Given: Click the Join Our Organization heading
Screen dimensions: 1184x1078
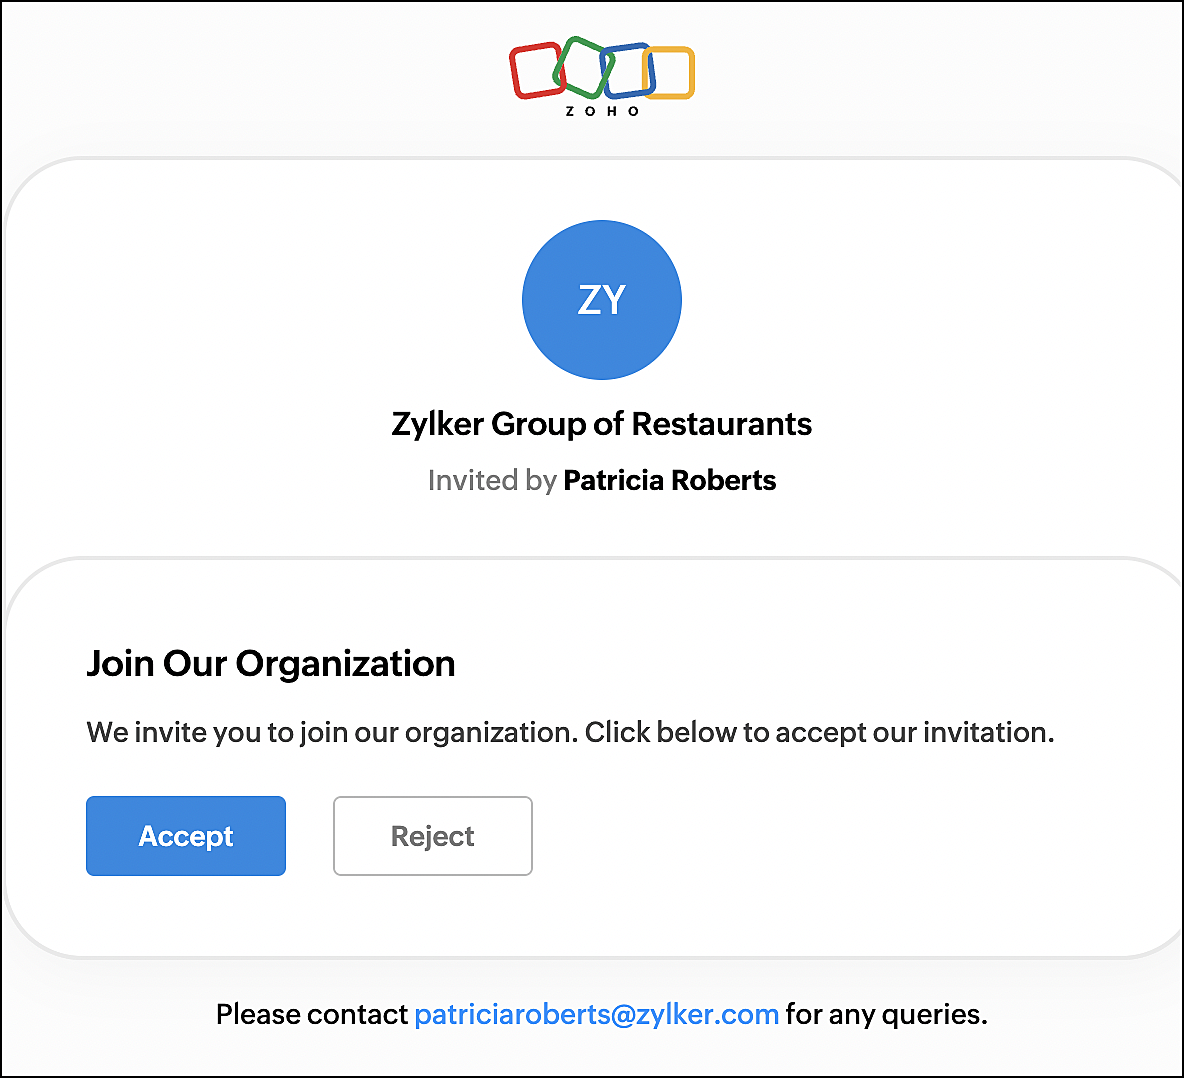Looking at the screenshot, I should tap(270, 664).
